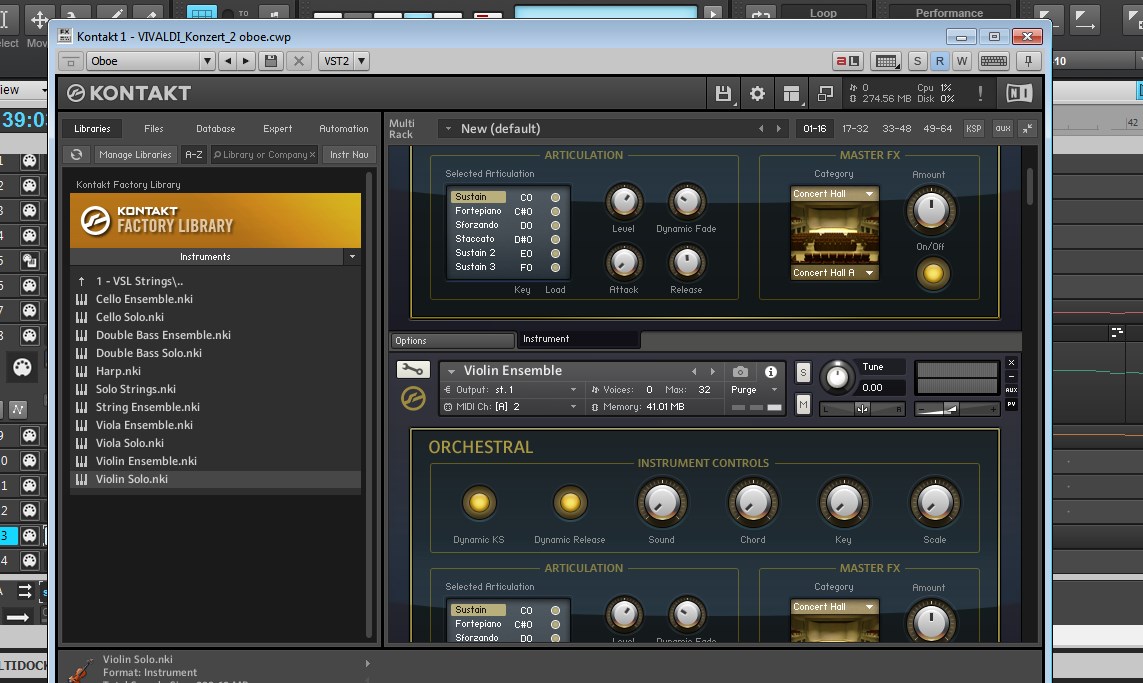
Task: Take a snapshot with the camera icon
Action: [x=740, y=371]
